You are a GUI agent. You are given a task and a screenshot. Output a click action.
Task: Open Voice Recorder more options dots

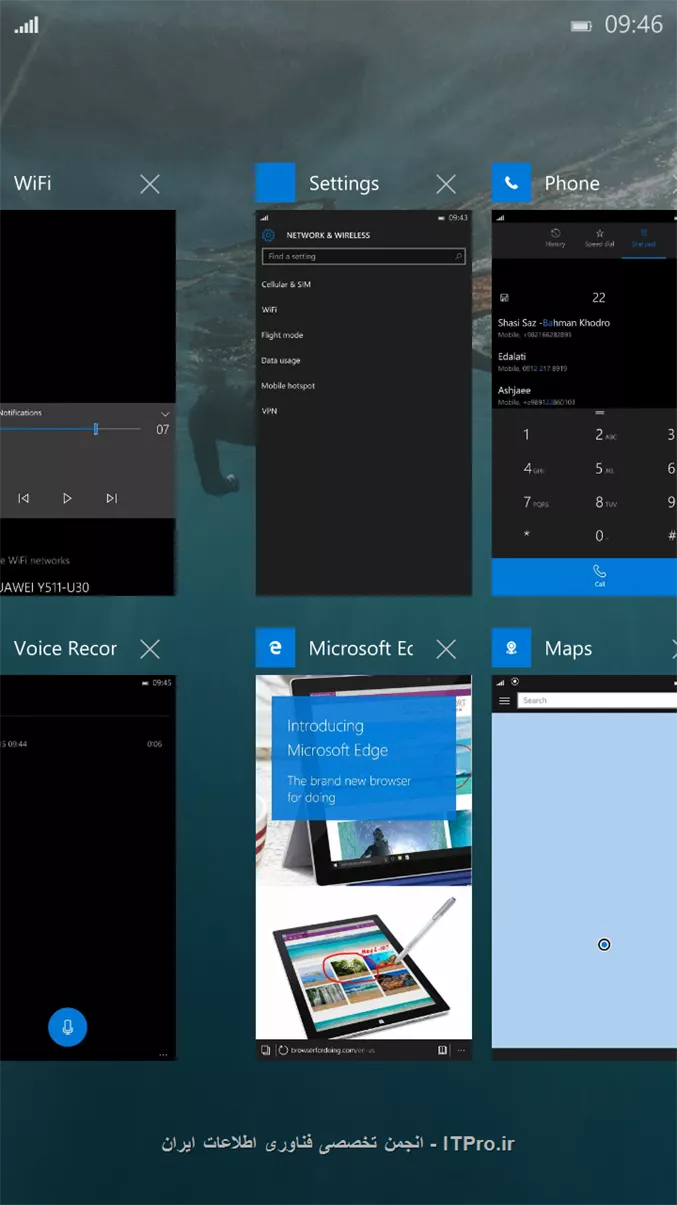[x=164, y=1054]
